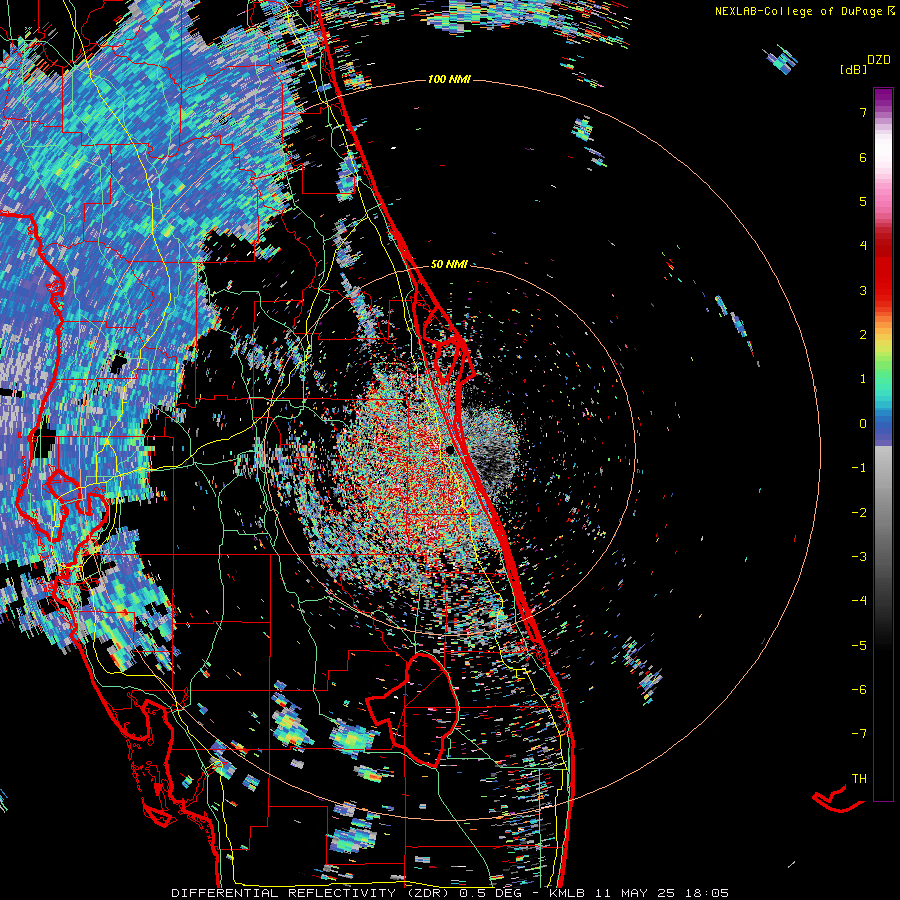Click the 50 NMI range ring label
Viewport: 900px width, 900px height.
[449, 264]
